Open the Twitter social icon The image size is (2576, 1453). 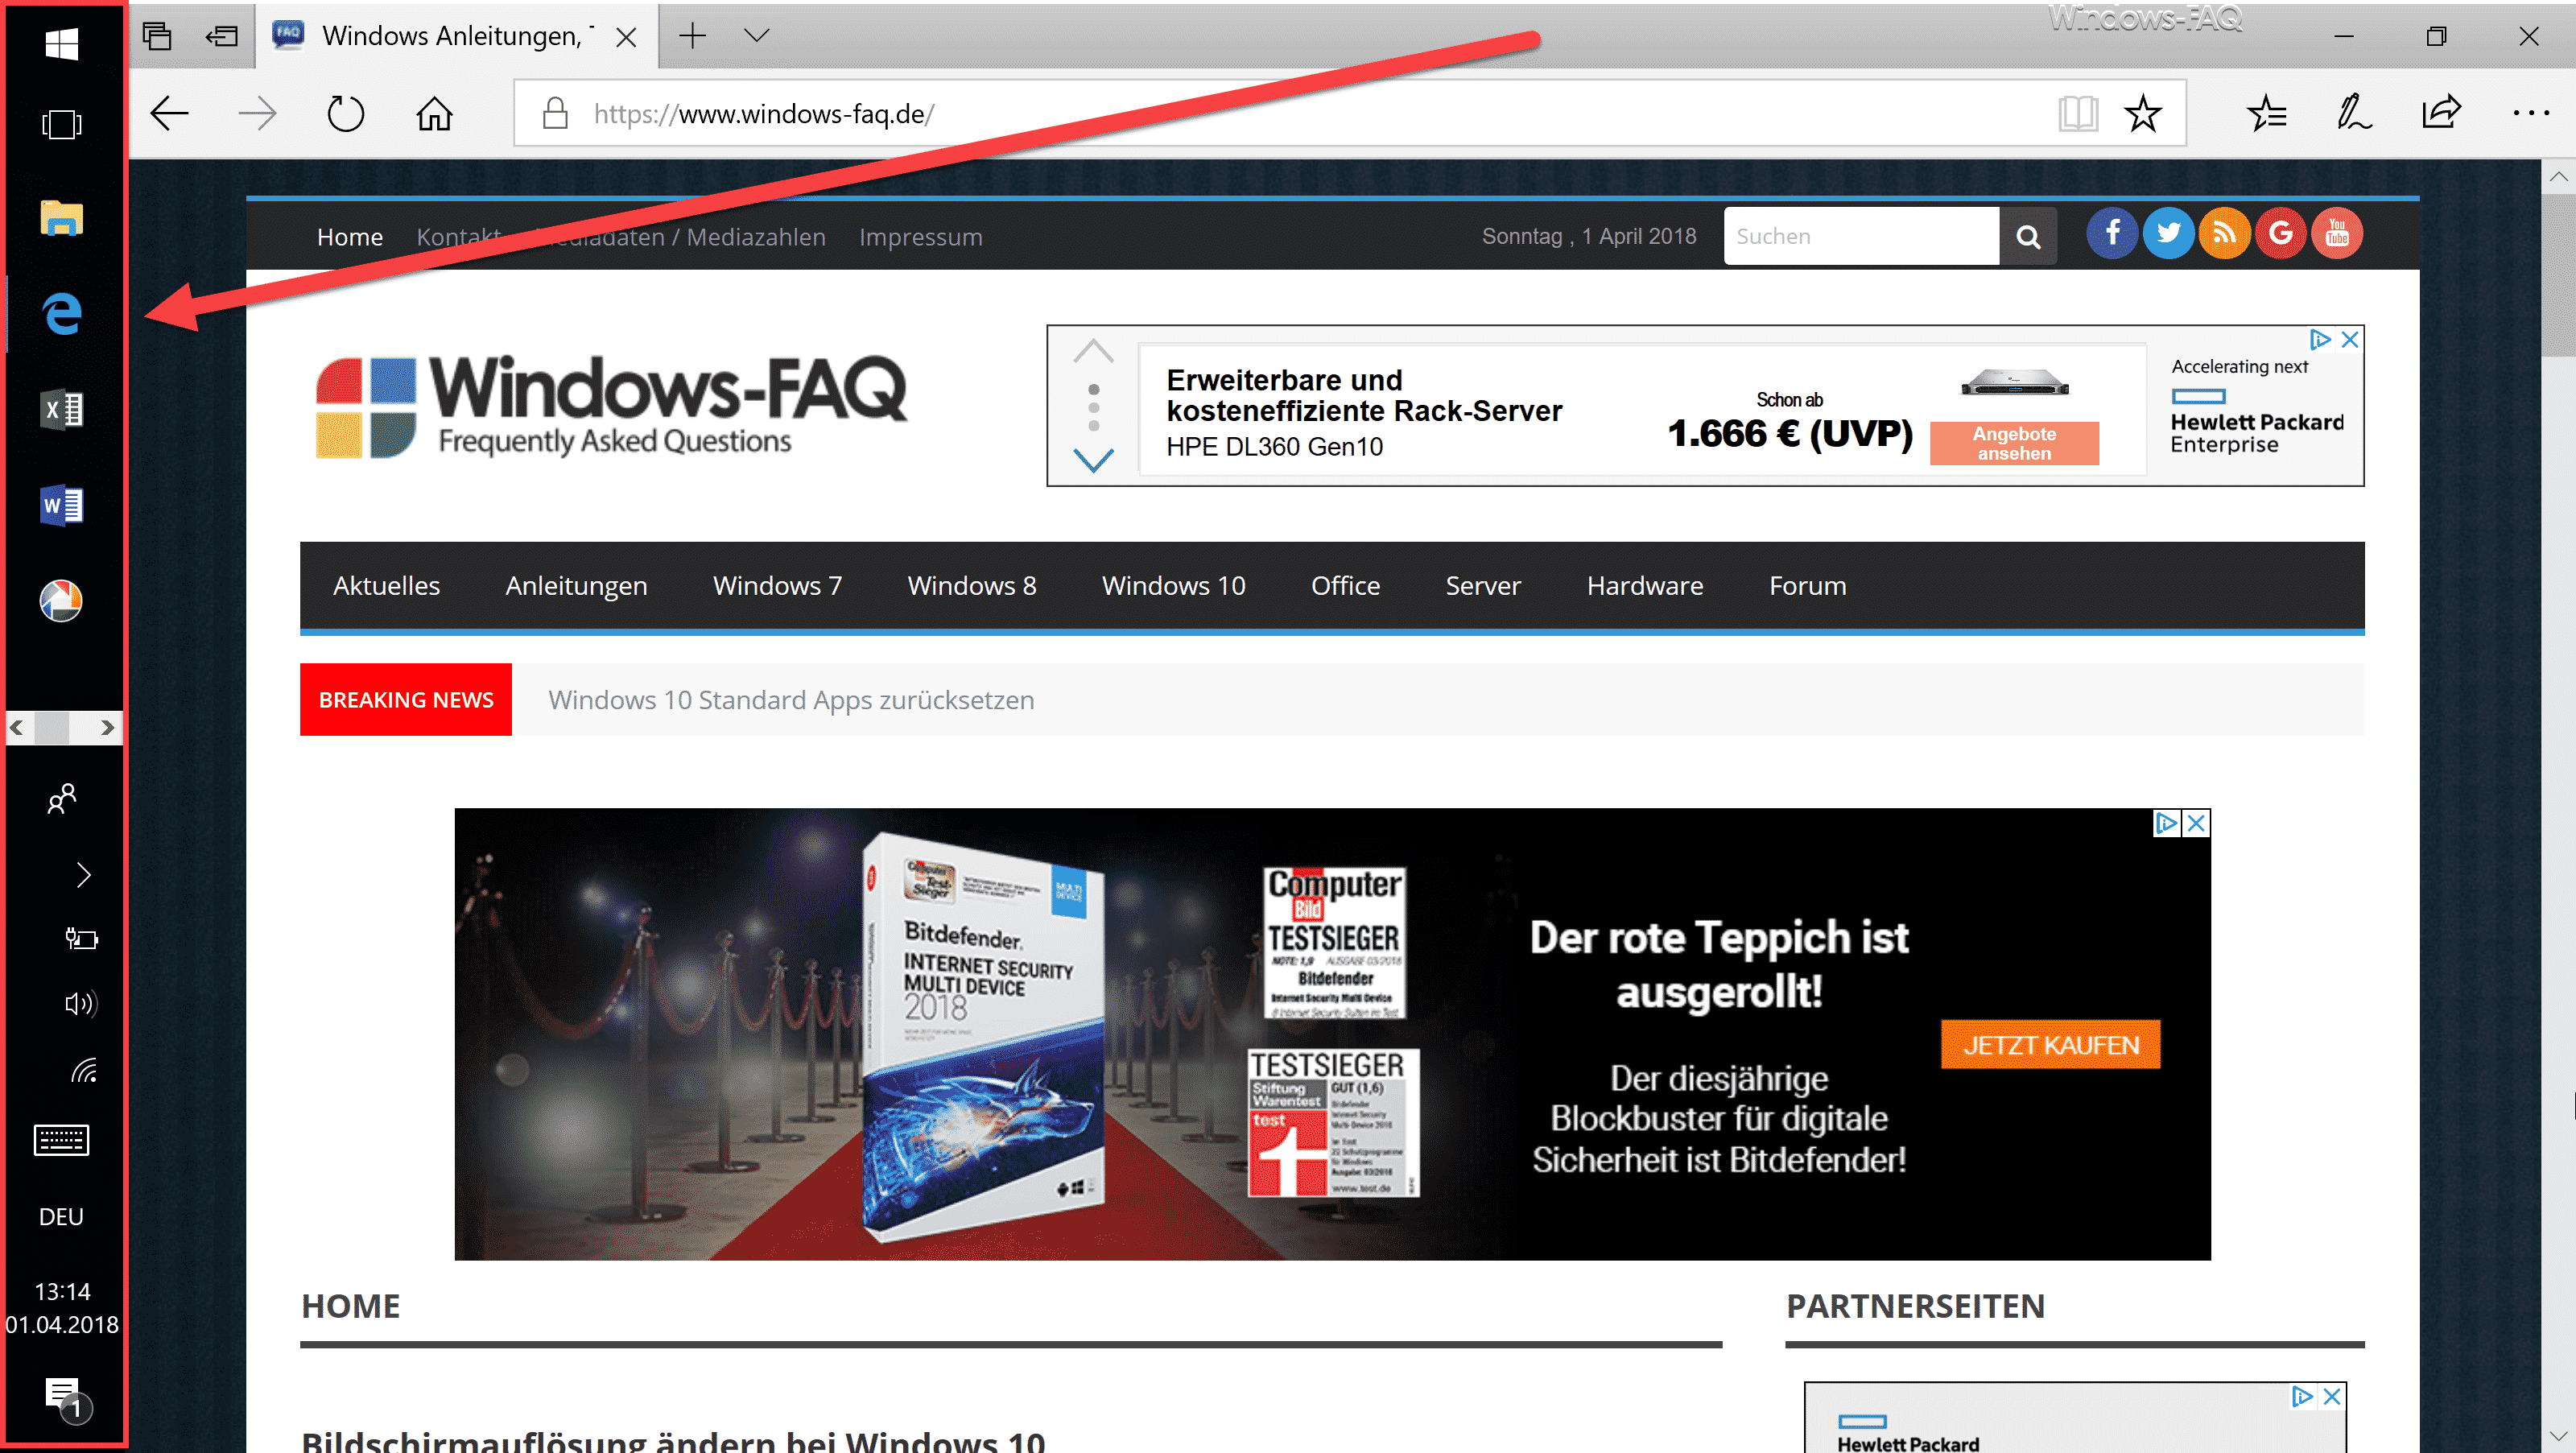click(x=2168, y=234)
